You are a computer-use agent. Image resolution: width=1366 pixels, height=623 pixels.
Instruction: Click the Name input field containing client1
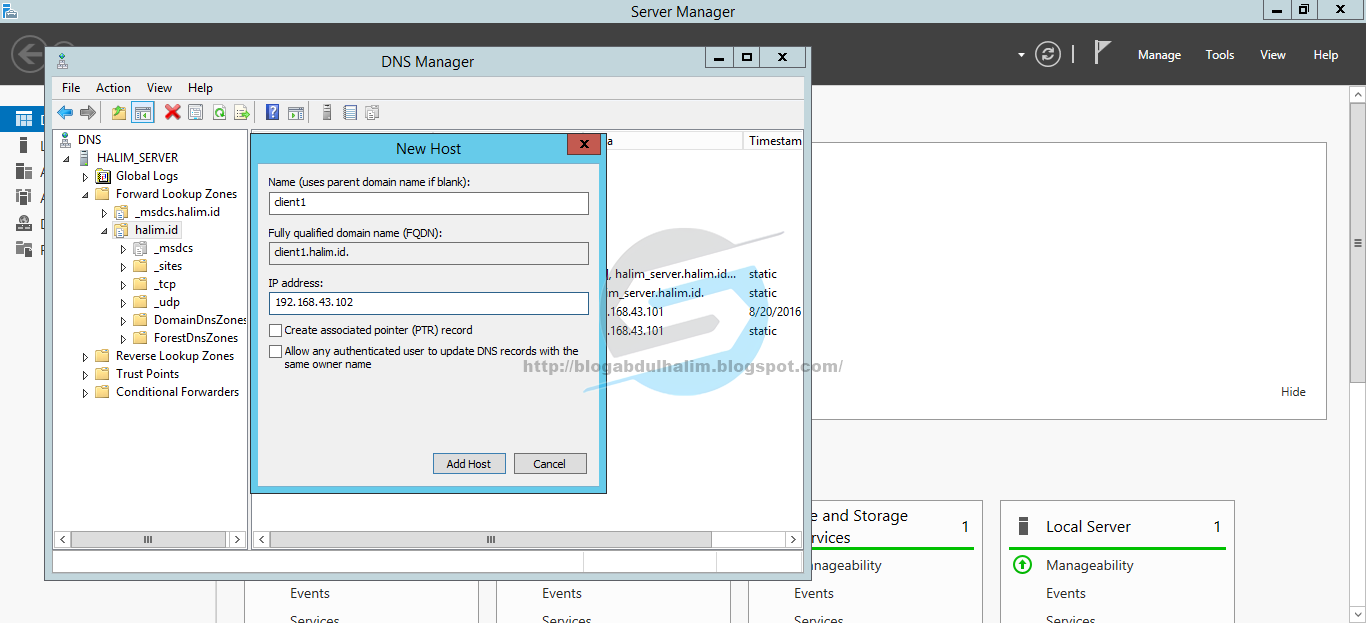(428, 203)
